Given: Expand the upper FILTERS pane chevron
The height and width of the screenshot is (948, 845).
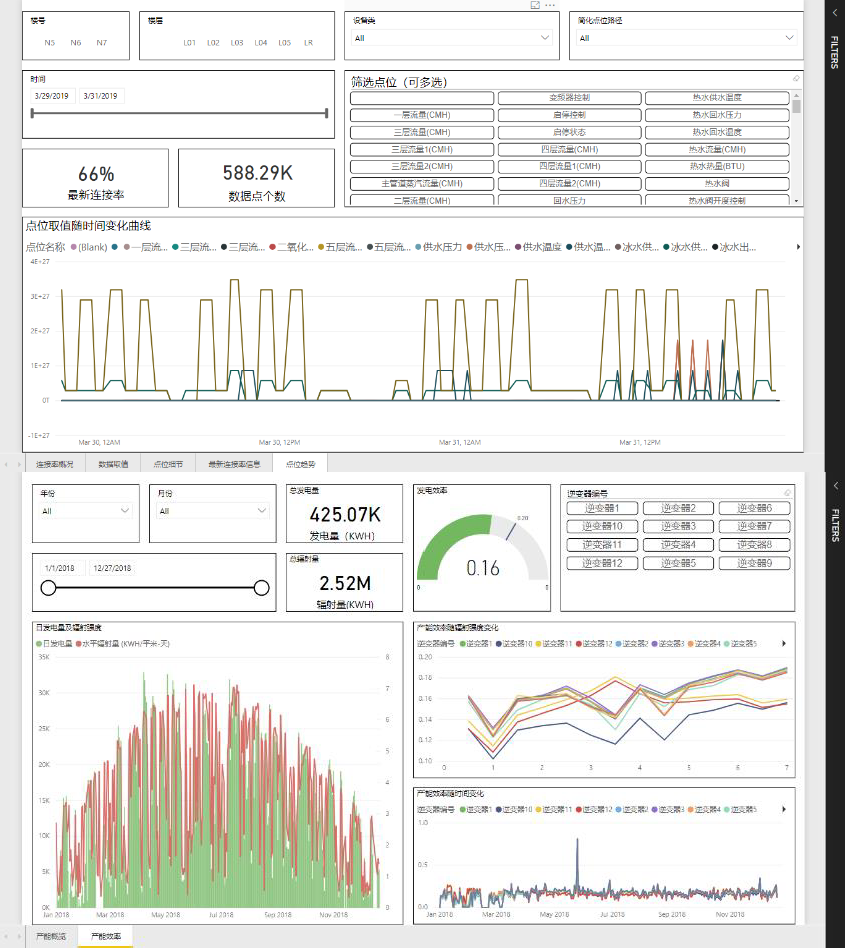Looking at the screenshot, I should [x=833, y=12].
